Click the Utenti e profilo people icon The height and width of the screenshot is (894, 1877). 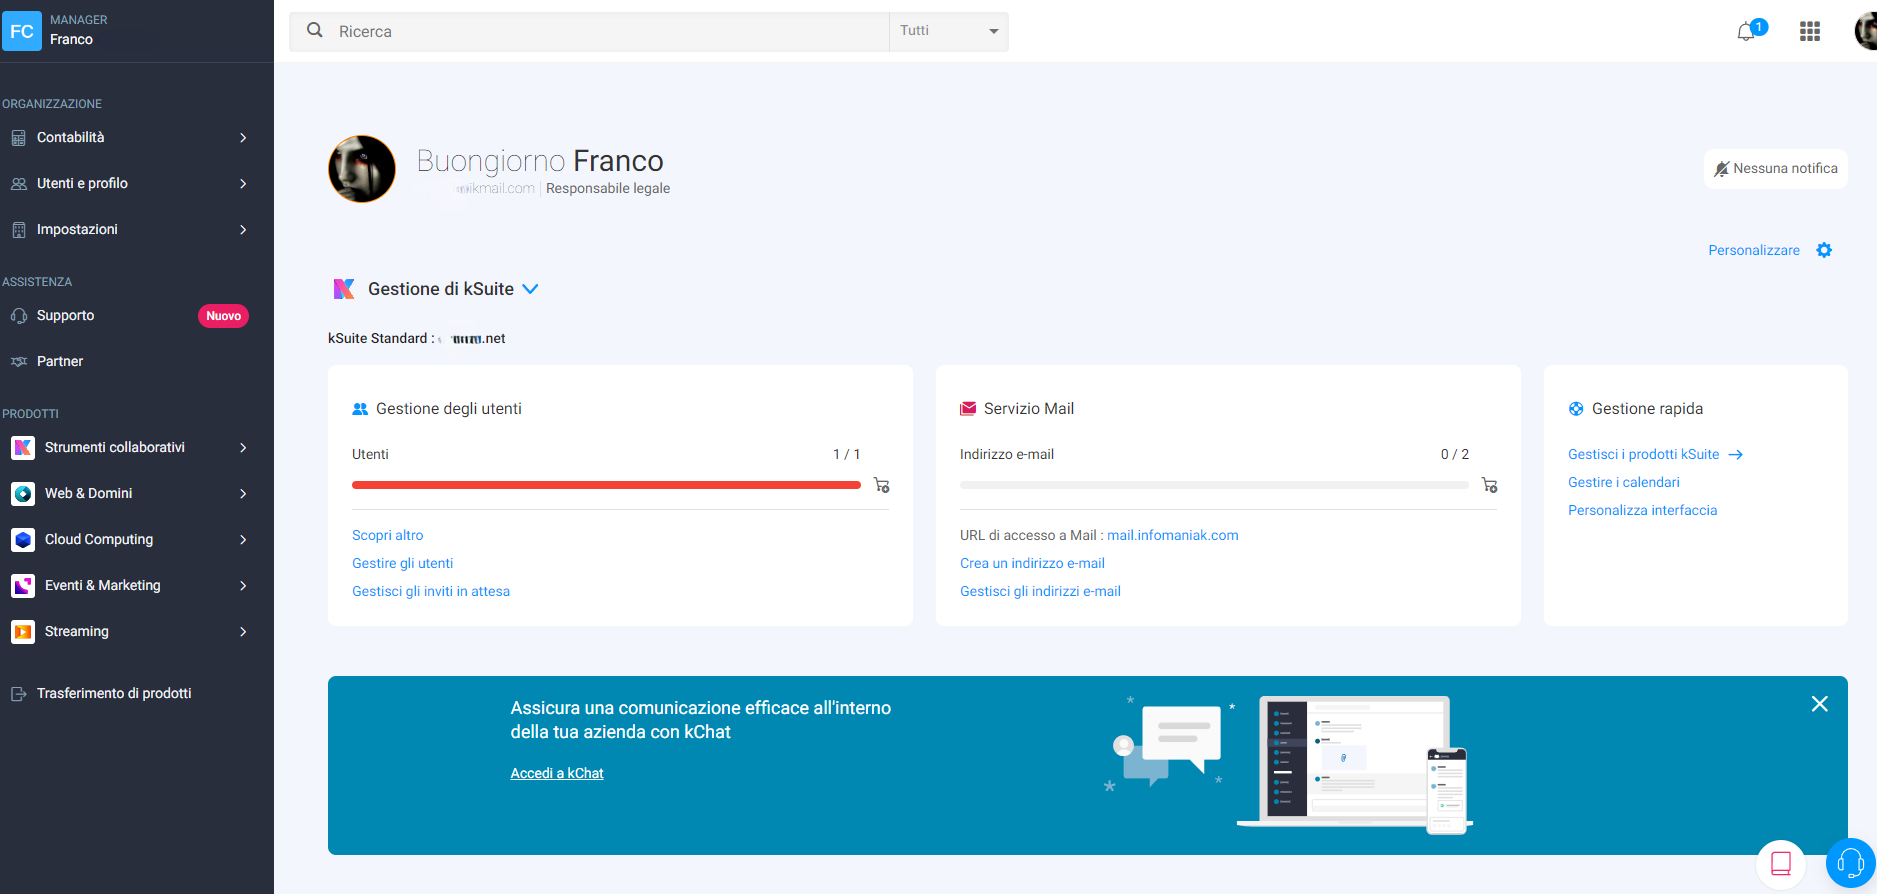point(19,184)
